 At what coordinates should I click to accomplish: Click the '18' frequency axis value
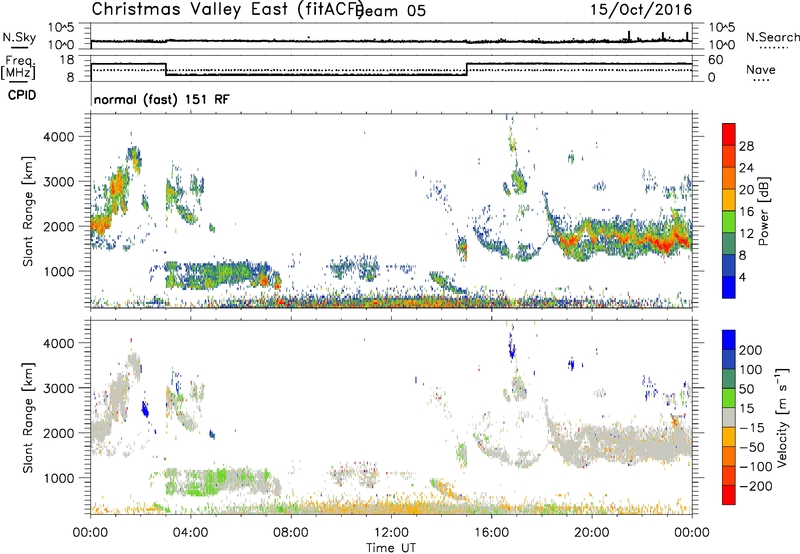(67, 60)
